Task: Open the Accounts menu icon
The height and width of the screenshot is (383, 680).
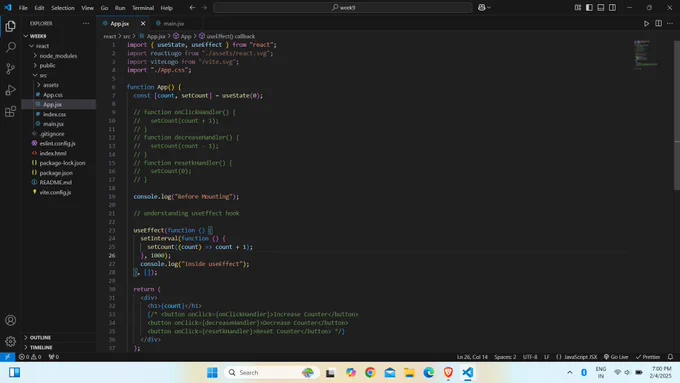Action: point(10,320)
